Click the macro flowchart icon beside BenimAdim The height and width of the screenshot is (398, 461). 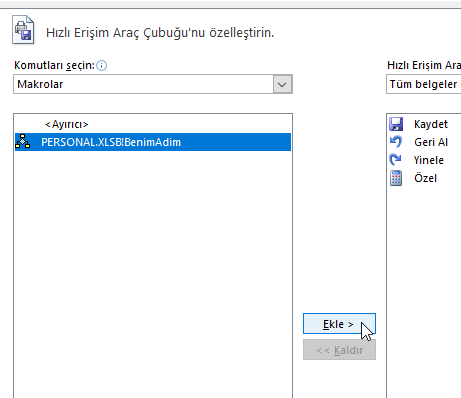point(23,142)
